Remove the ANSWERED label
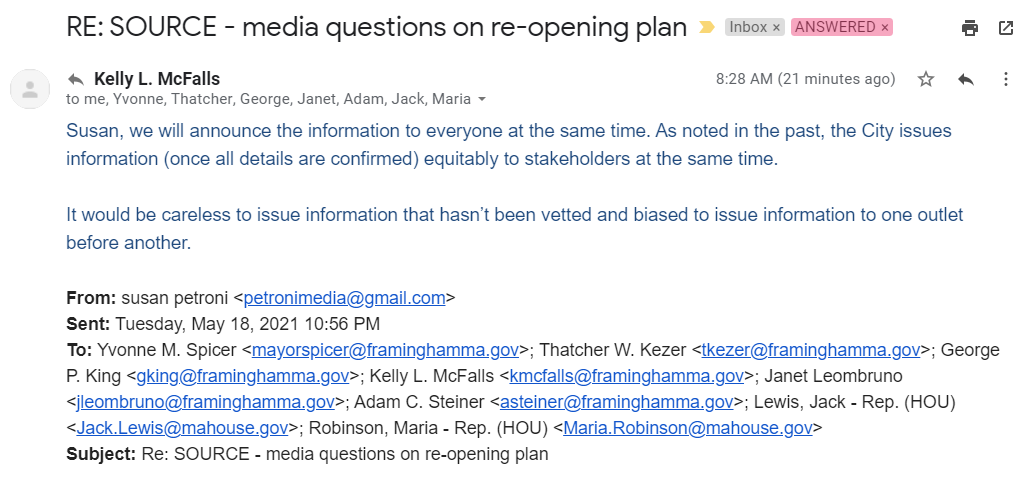This screenshot has height=488, width=1016. (x=885, y=28)
